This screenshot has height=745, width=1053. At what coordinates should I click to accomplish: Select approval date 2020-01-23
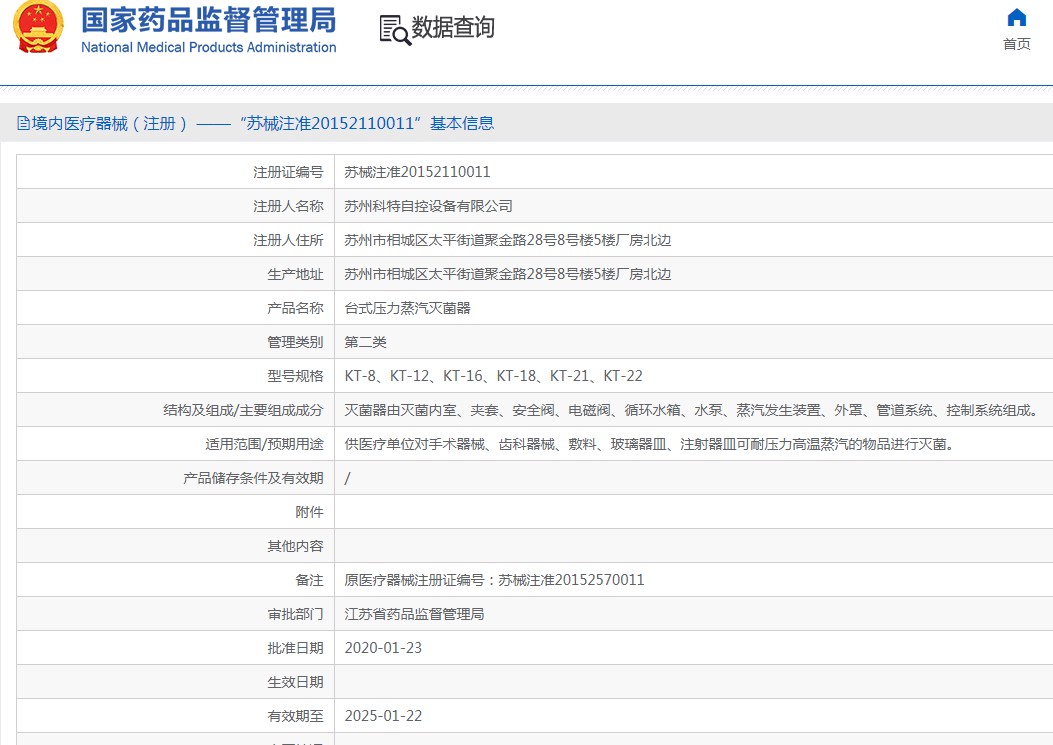pyautogui.click(x=383, y=648)
